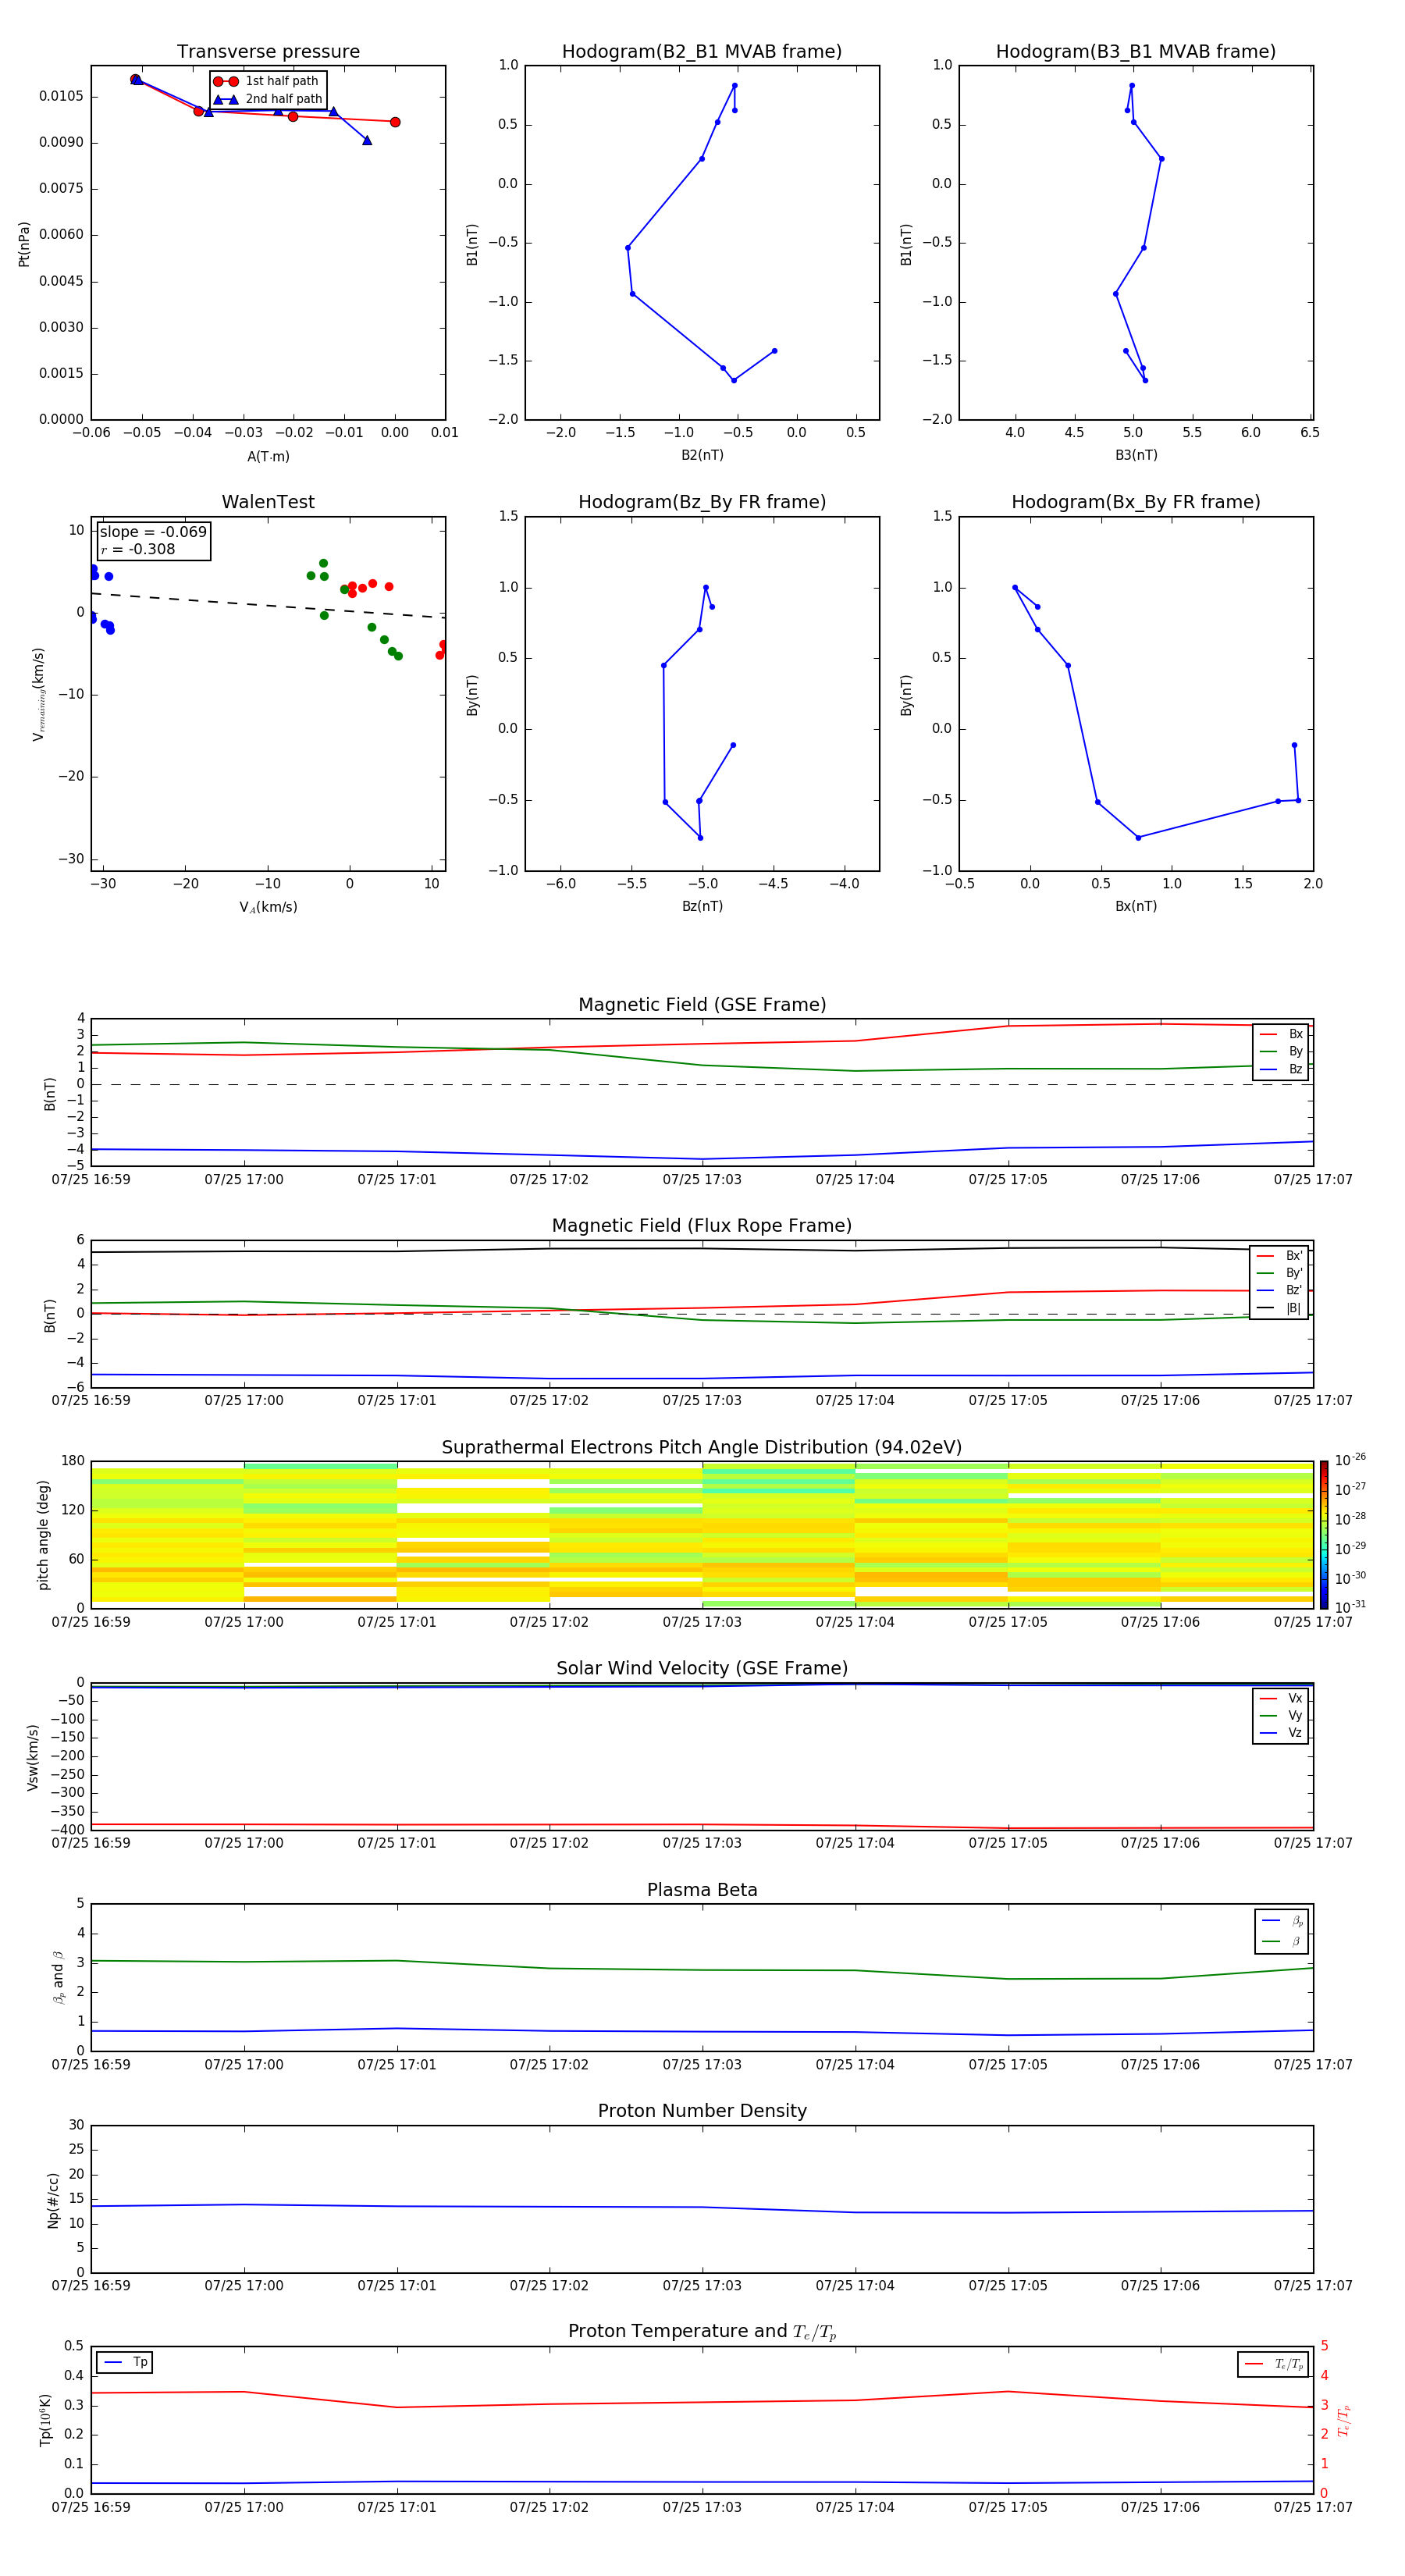Click the Bx legend entry in GSE magnetic field
Screen dimensions: 1405x2576
pos(1281,1034)
